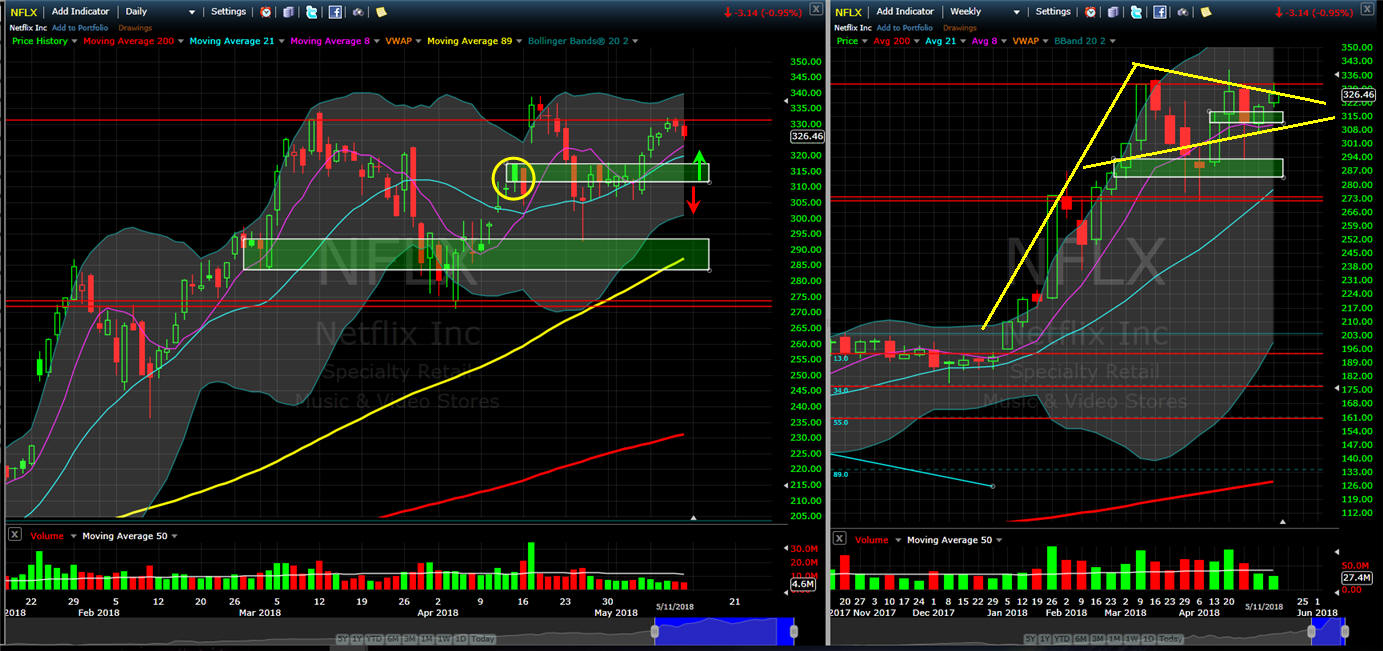Close the Daily chart window with X
This screenshot has width=1383, height=651.
tap(816, 9)
